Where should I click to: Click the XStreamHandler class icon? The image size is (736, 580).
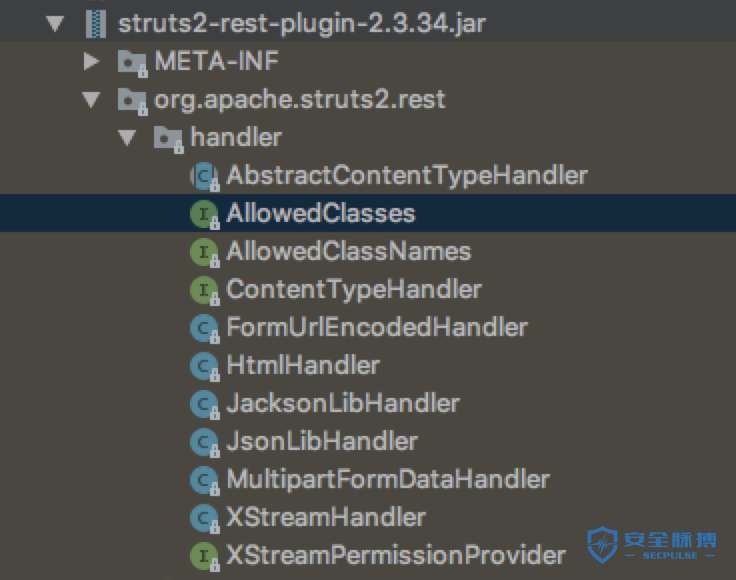(204, 518)
